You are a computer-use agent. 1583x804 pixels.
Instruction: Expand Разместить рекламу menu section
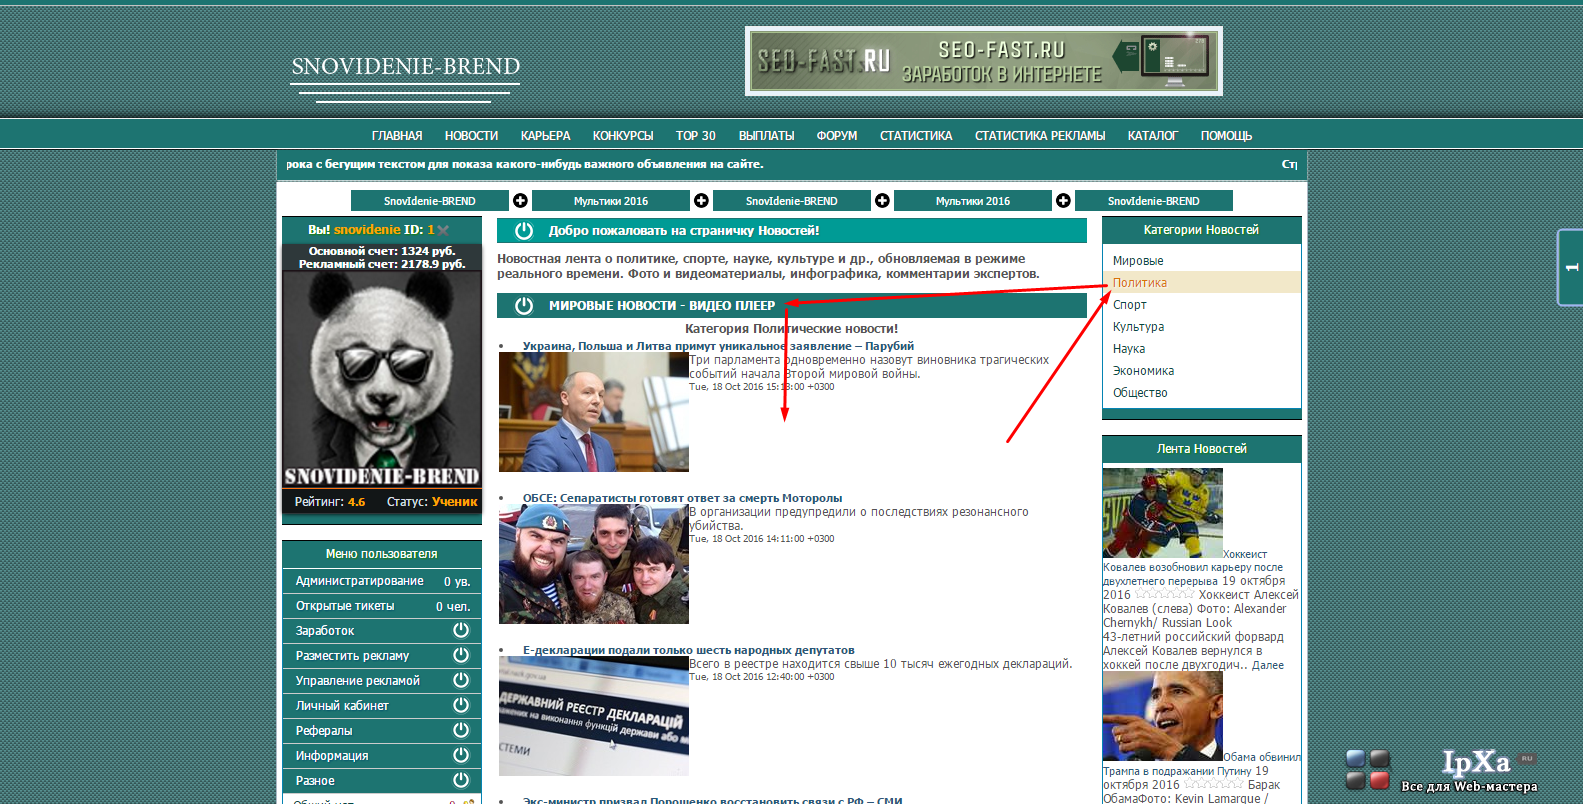[382, 656]
